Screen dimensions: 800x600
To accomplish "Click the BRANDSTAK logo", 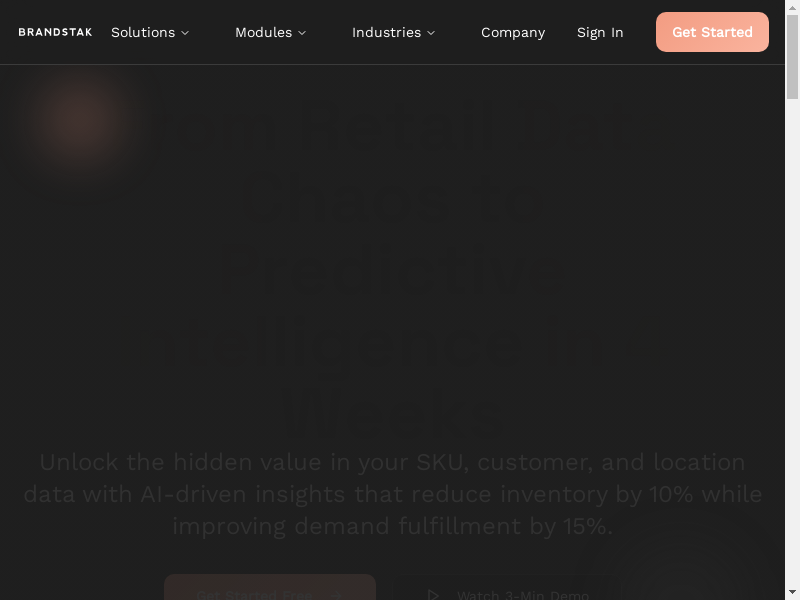I will click(x=55, y=32).
